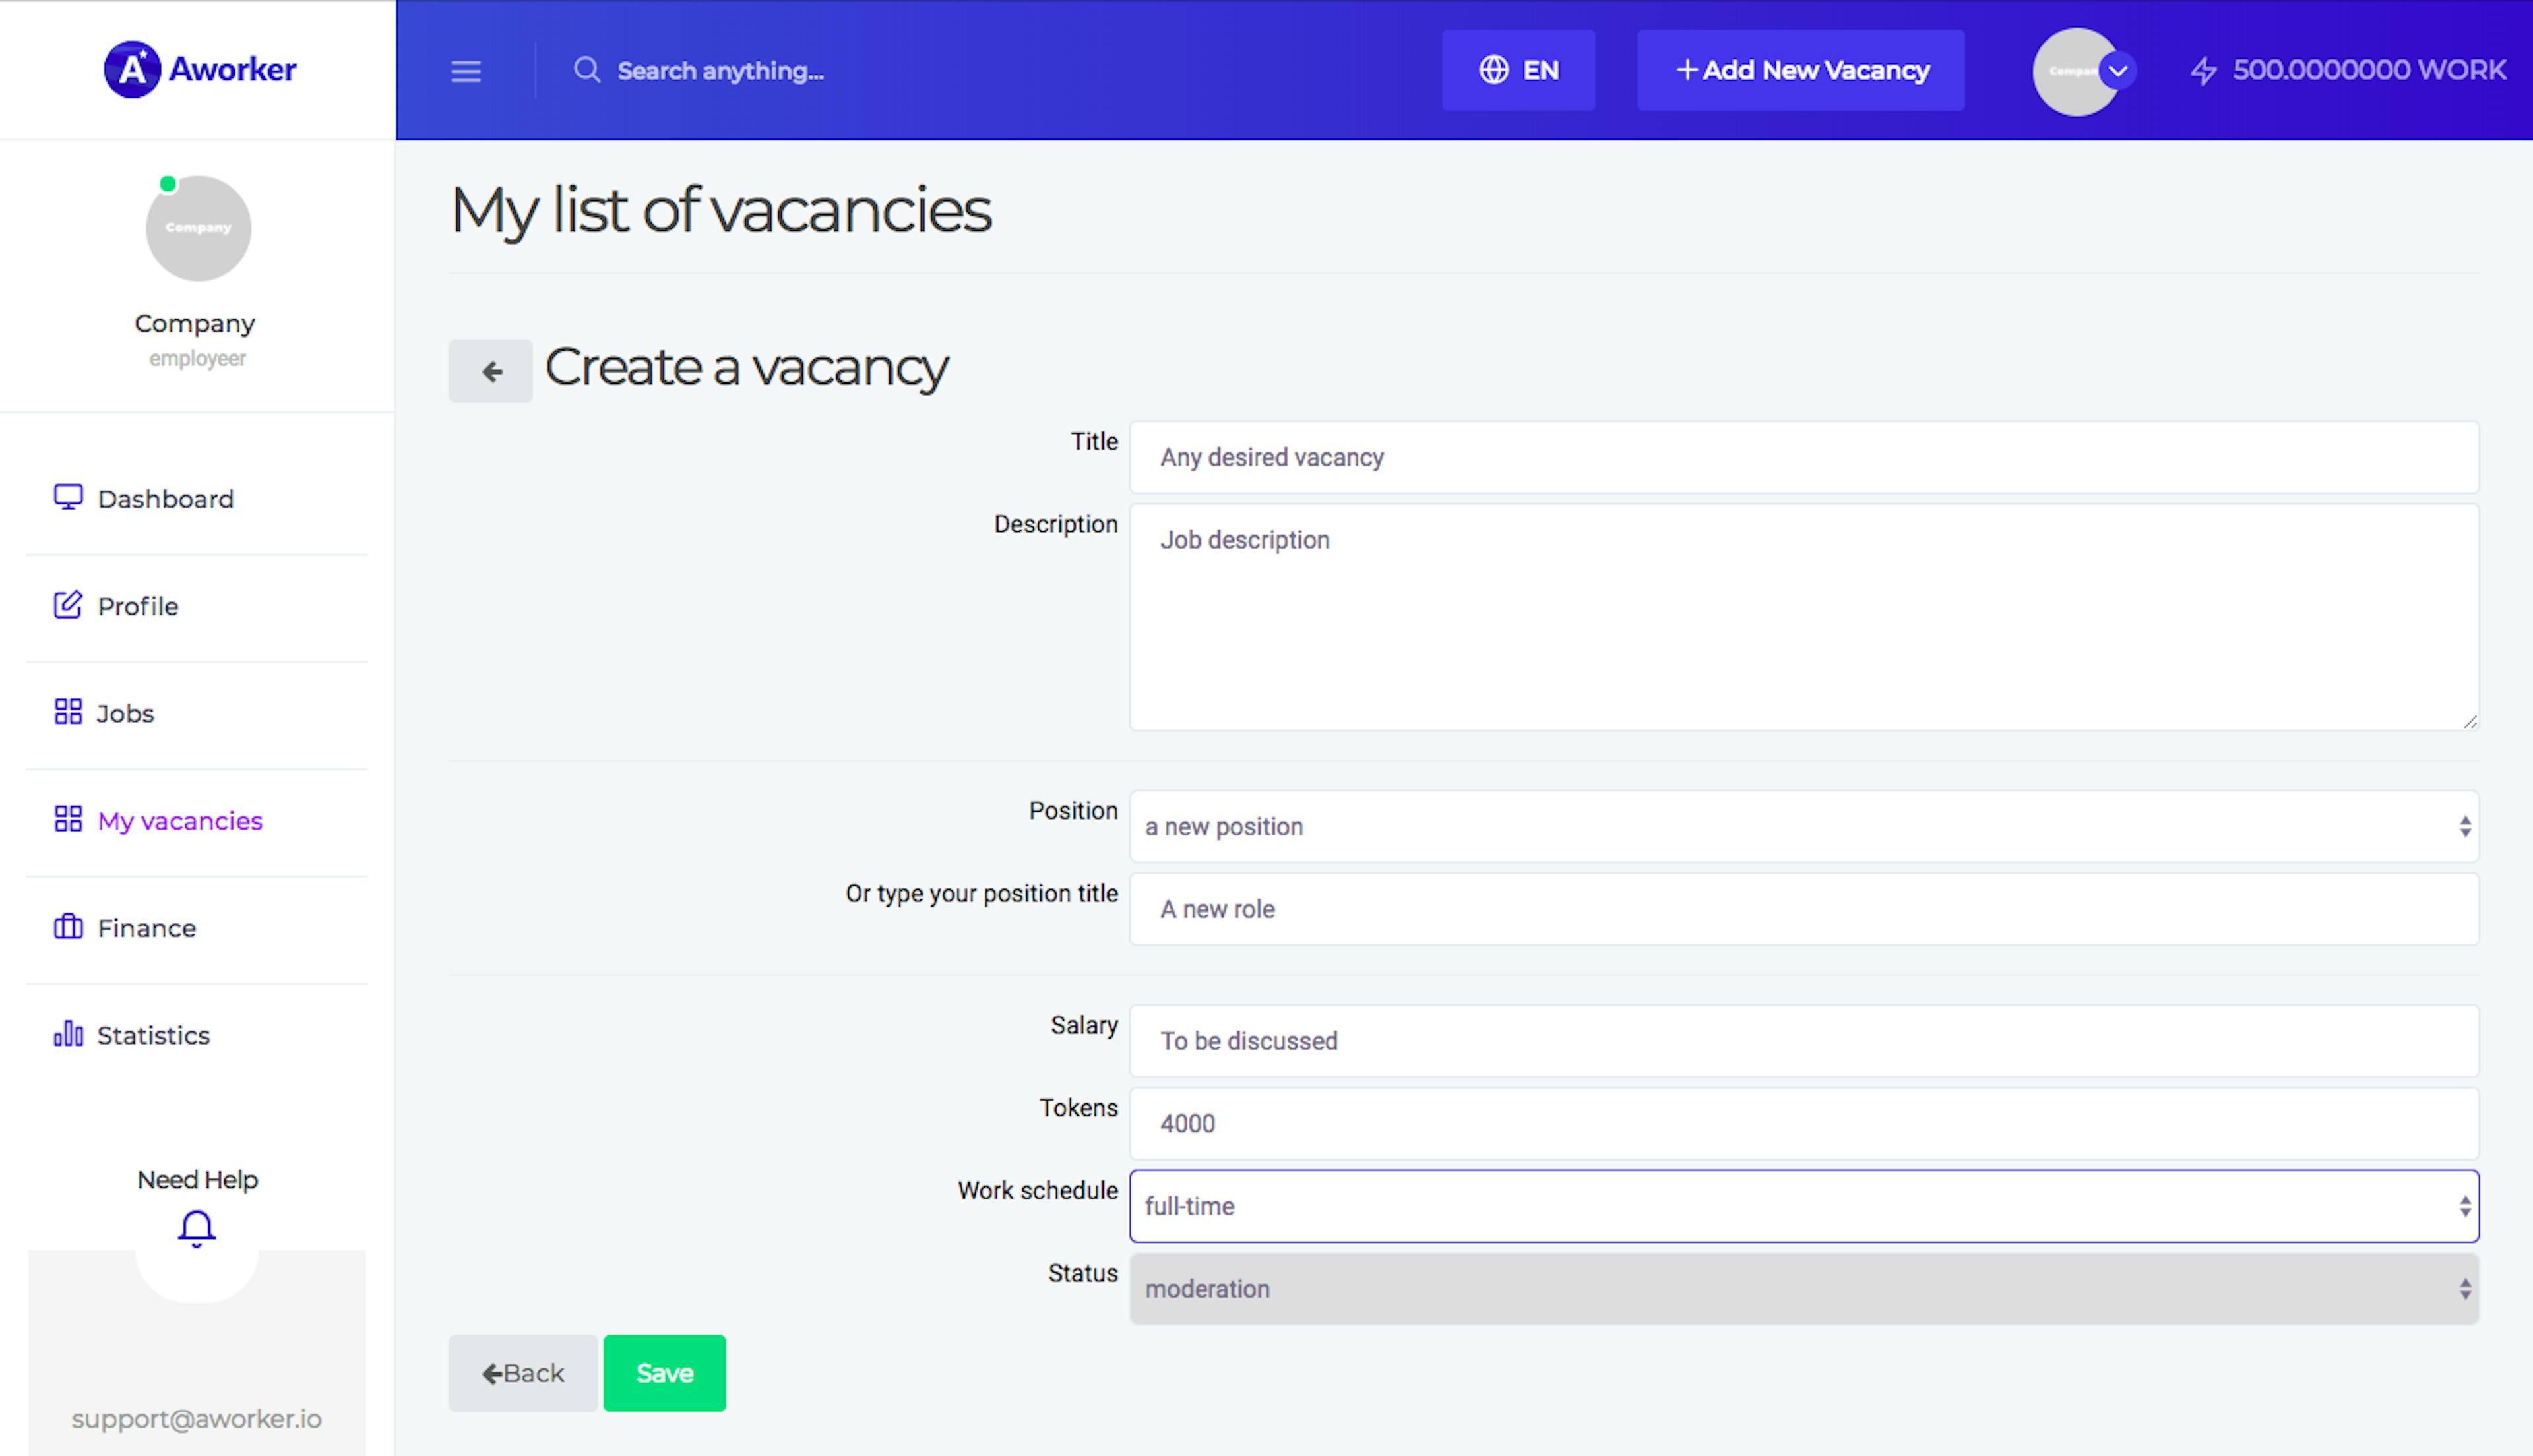
Task: Click the support@aworker.io link
Action: tap(197, 1419)
